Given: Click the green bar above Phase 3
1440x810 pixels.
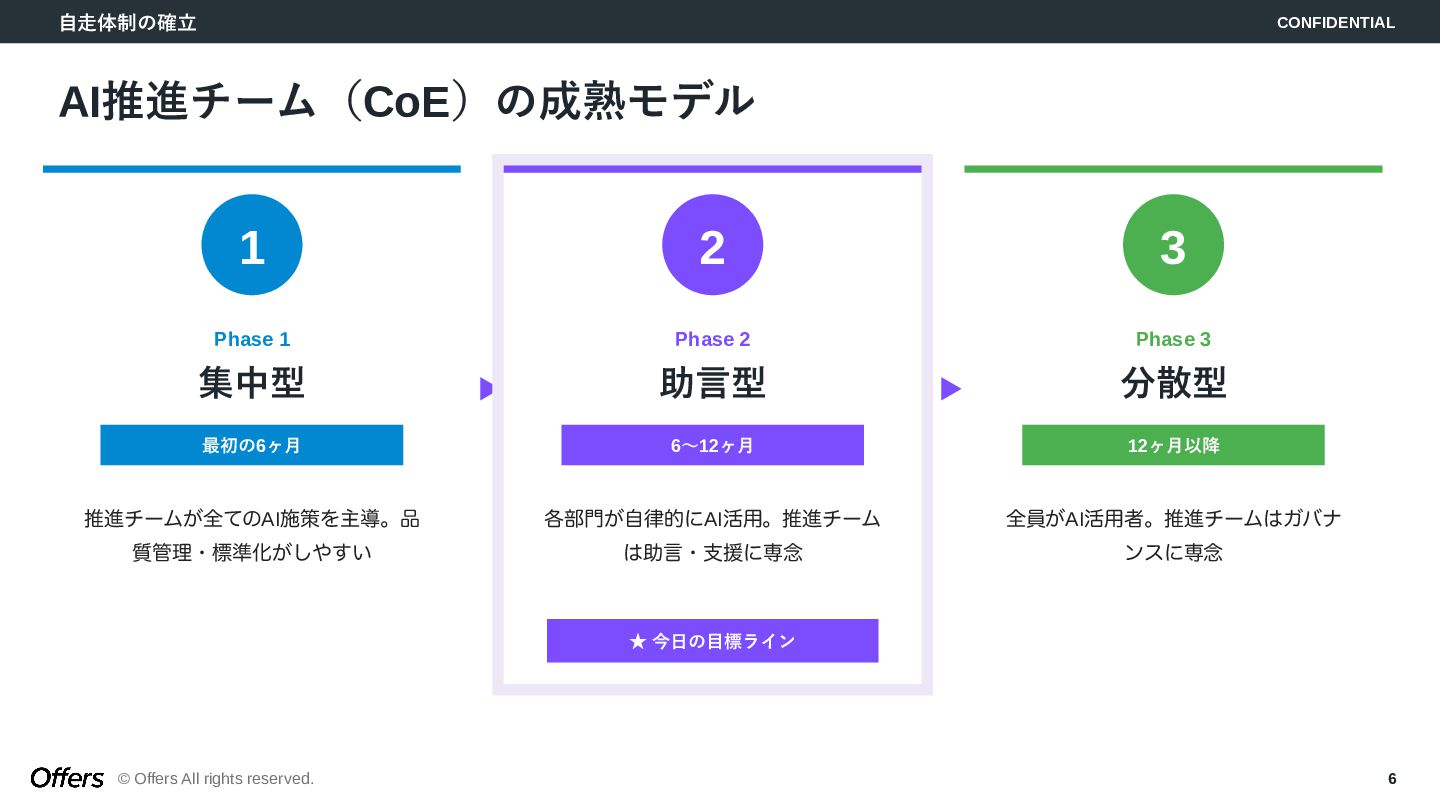Looking at the screenshot, I should pos(1173,169).
